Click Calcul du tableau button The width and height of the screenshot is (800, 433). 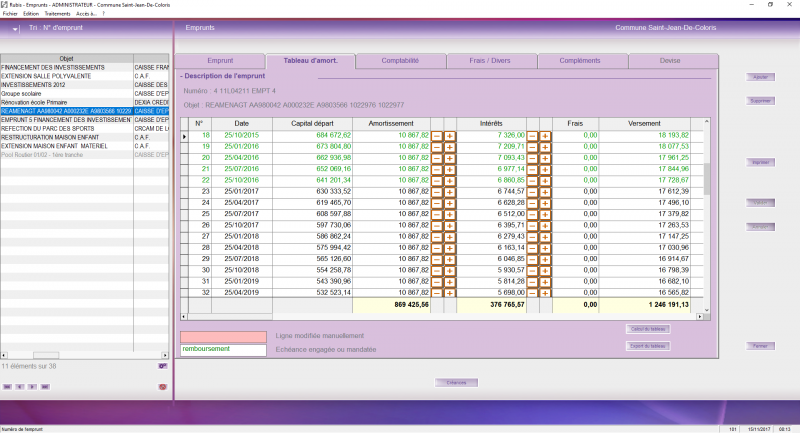point(648,329)
